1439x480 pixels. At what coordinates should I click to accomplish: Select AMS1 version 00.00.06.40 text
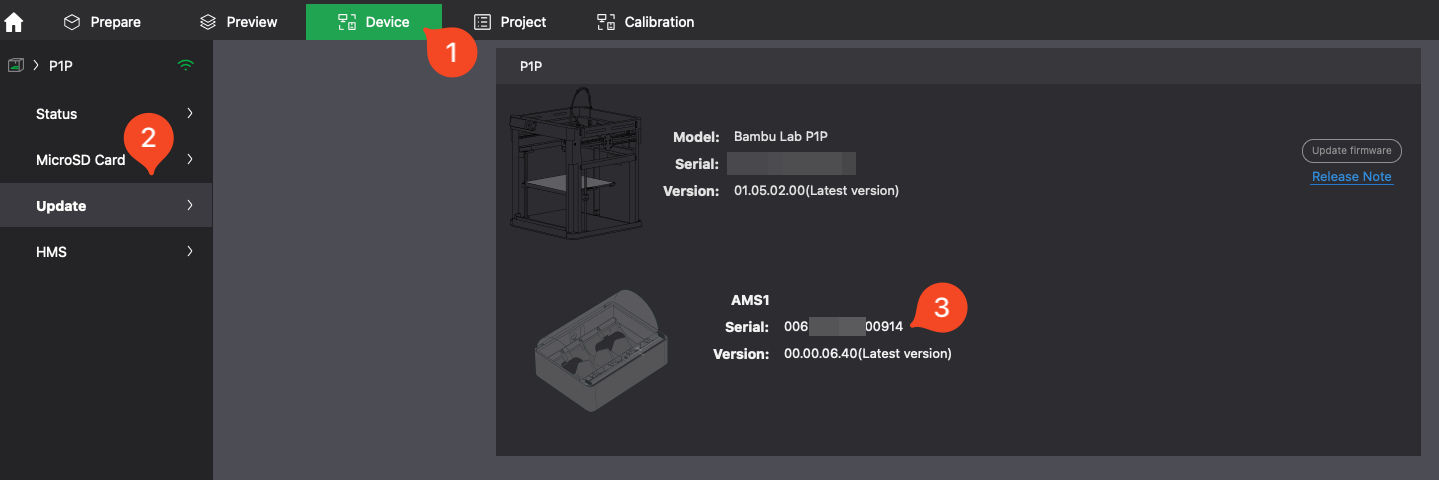click(867, 353)
